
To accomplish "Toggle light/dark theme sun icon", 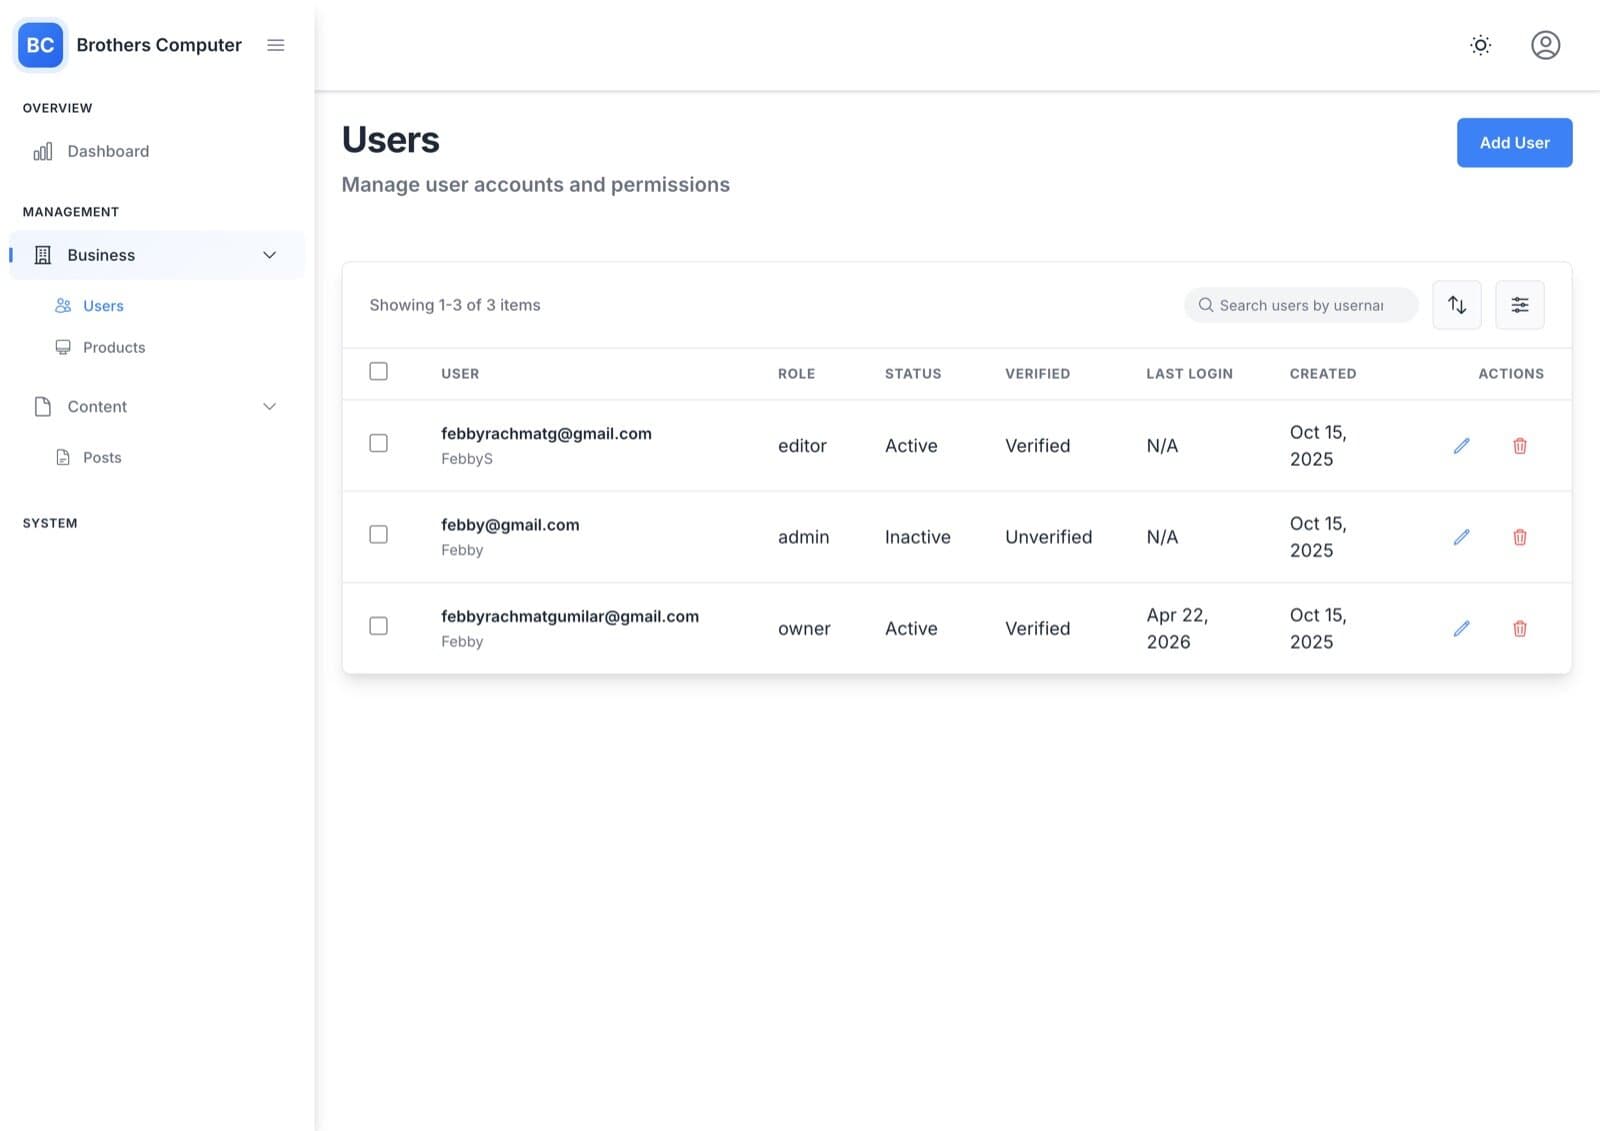I will tap(1481, 45).
